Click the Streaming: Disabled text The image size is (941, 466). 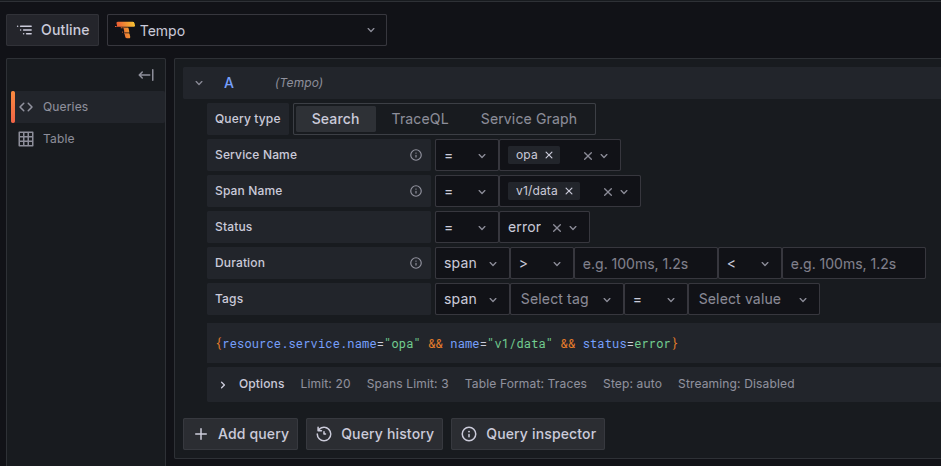coord(736,384)
